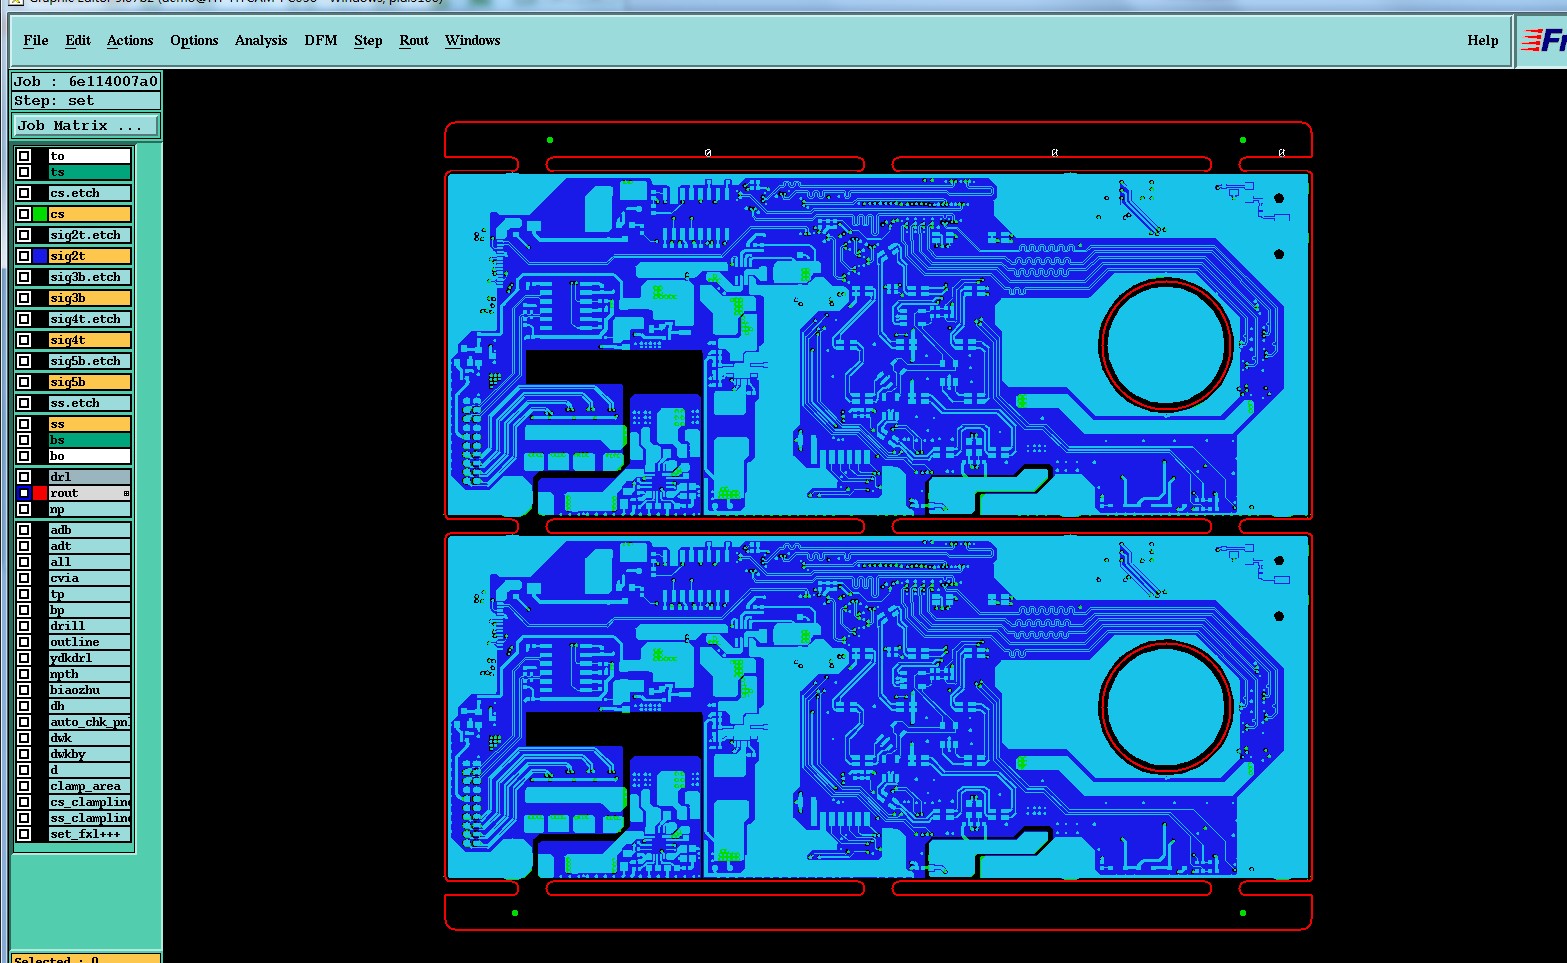The image size is (1567, 963).
Task: Select the 'adb' layer name
Action: 90,530
